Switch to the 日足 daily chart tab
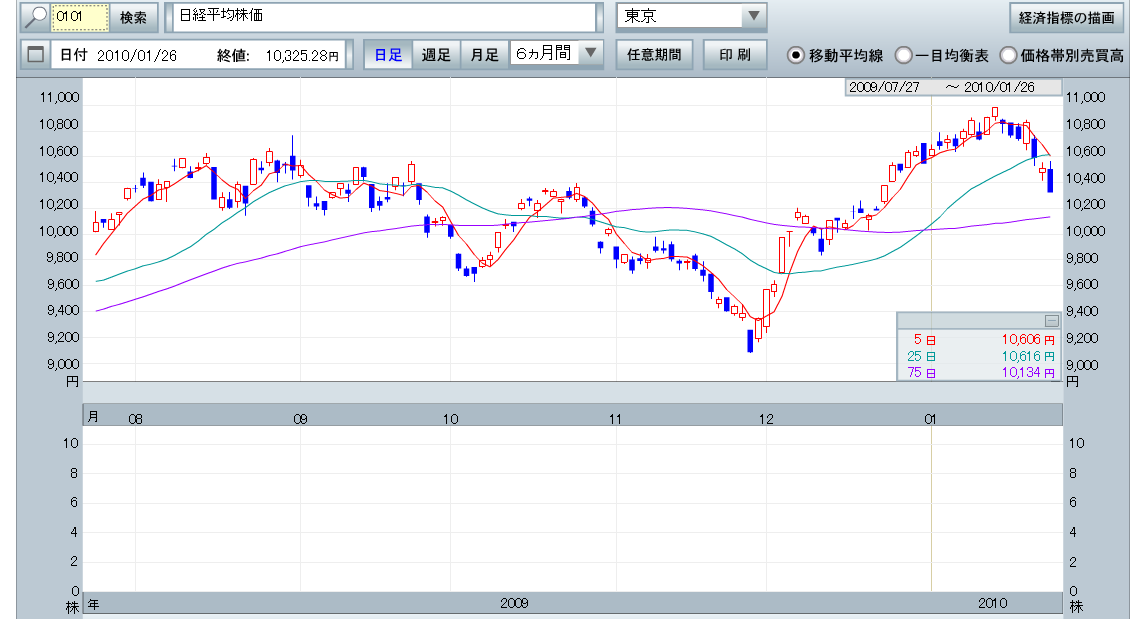This screenshot has height=619, width=1148. [x=388, y=55]
